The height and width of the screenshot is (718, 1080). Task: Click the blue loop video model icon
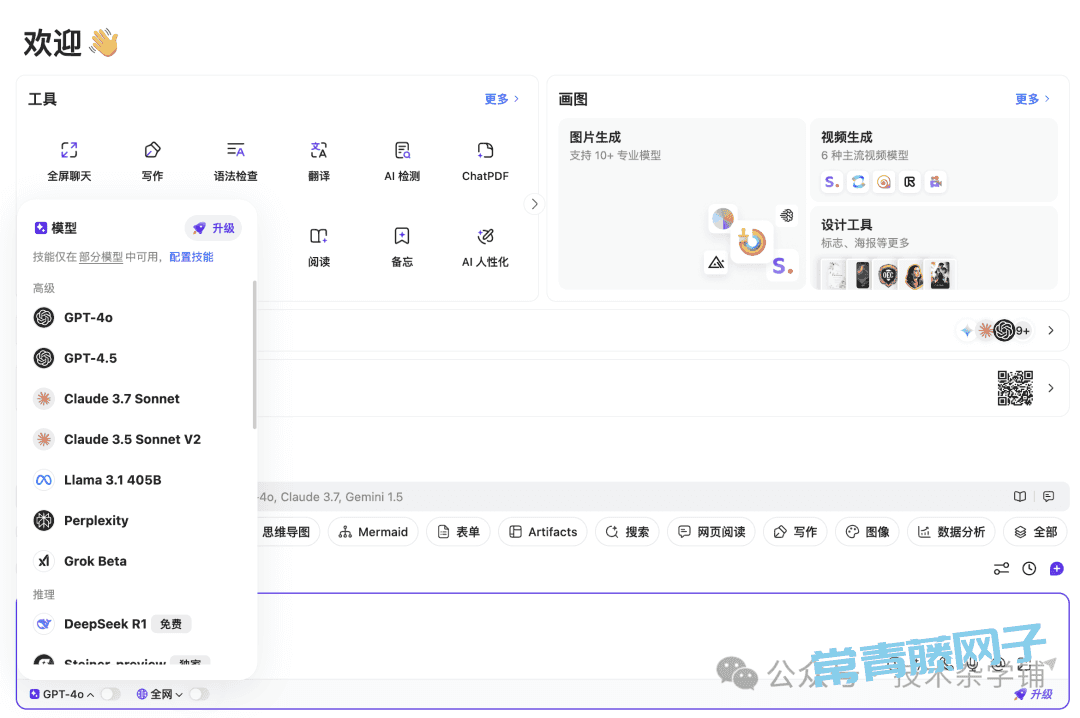[858, 182]
